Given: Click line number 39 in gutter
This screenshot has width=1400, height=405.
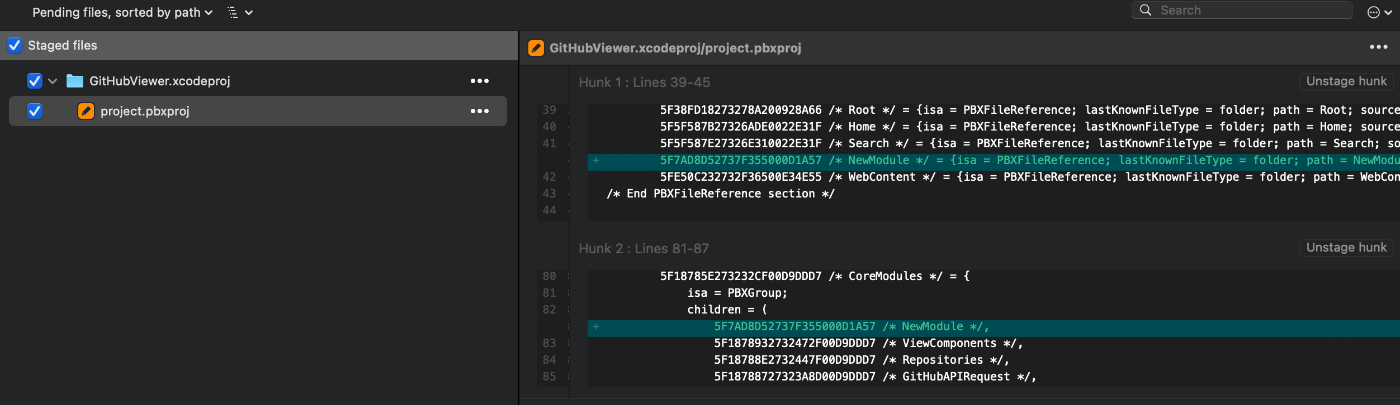Looking at the screenshot, I should 548,109.
